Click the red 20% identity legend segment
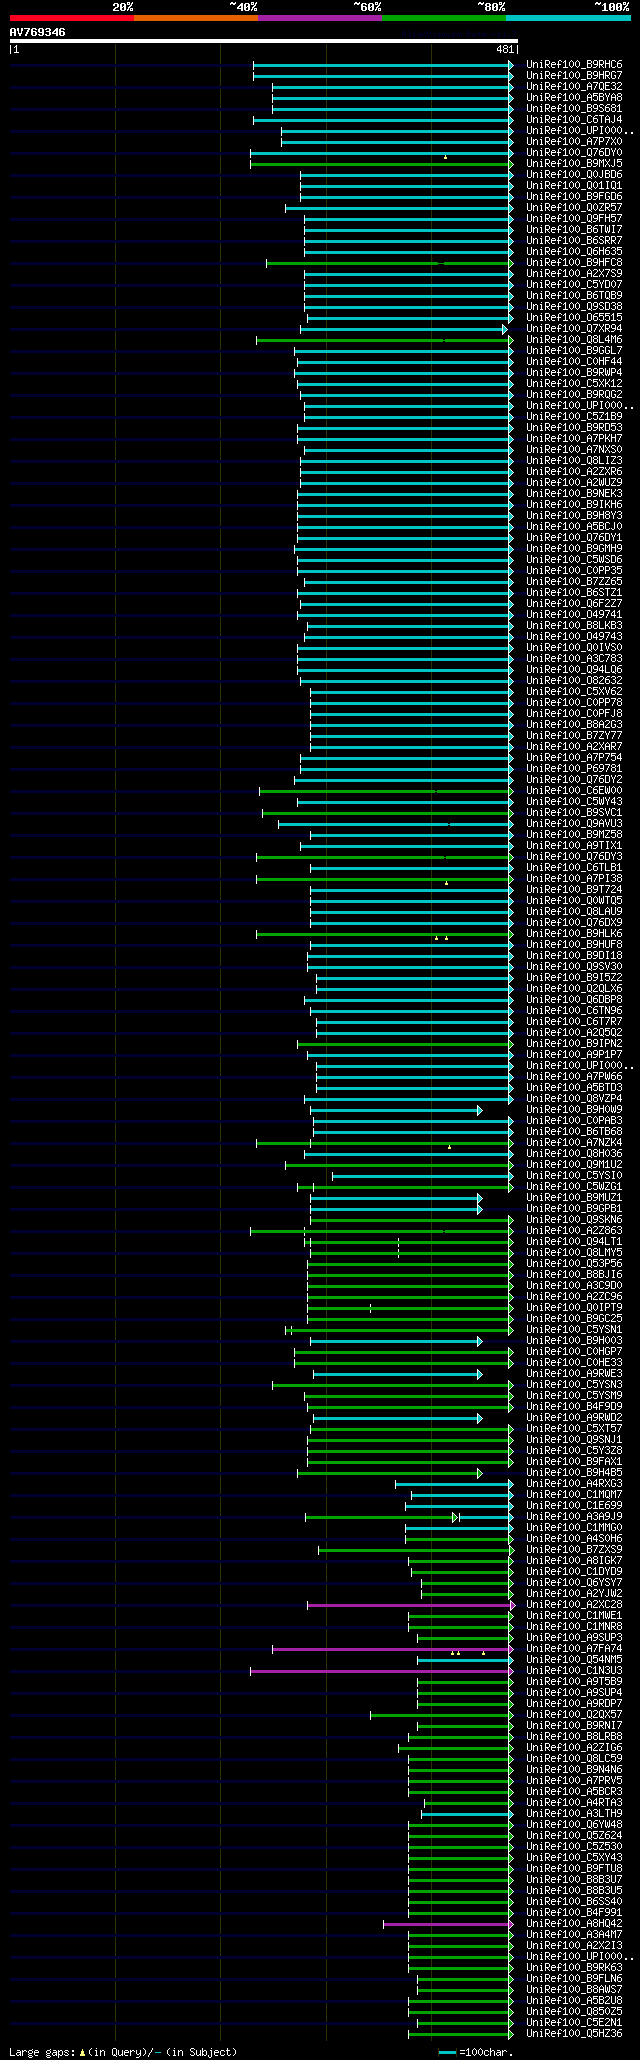 [72, 18]
